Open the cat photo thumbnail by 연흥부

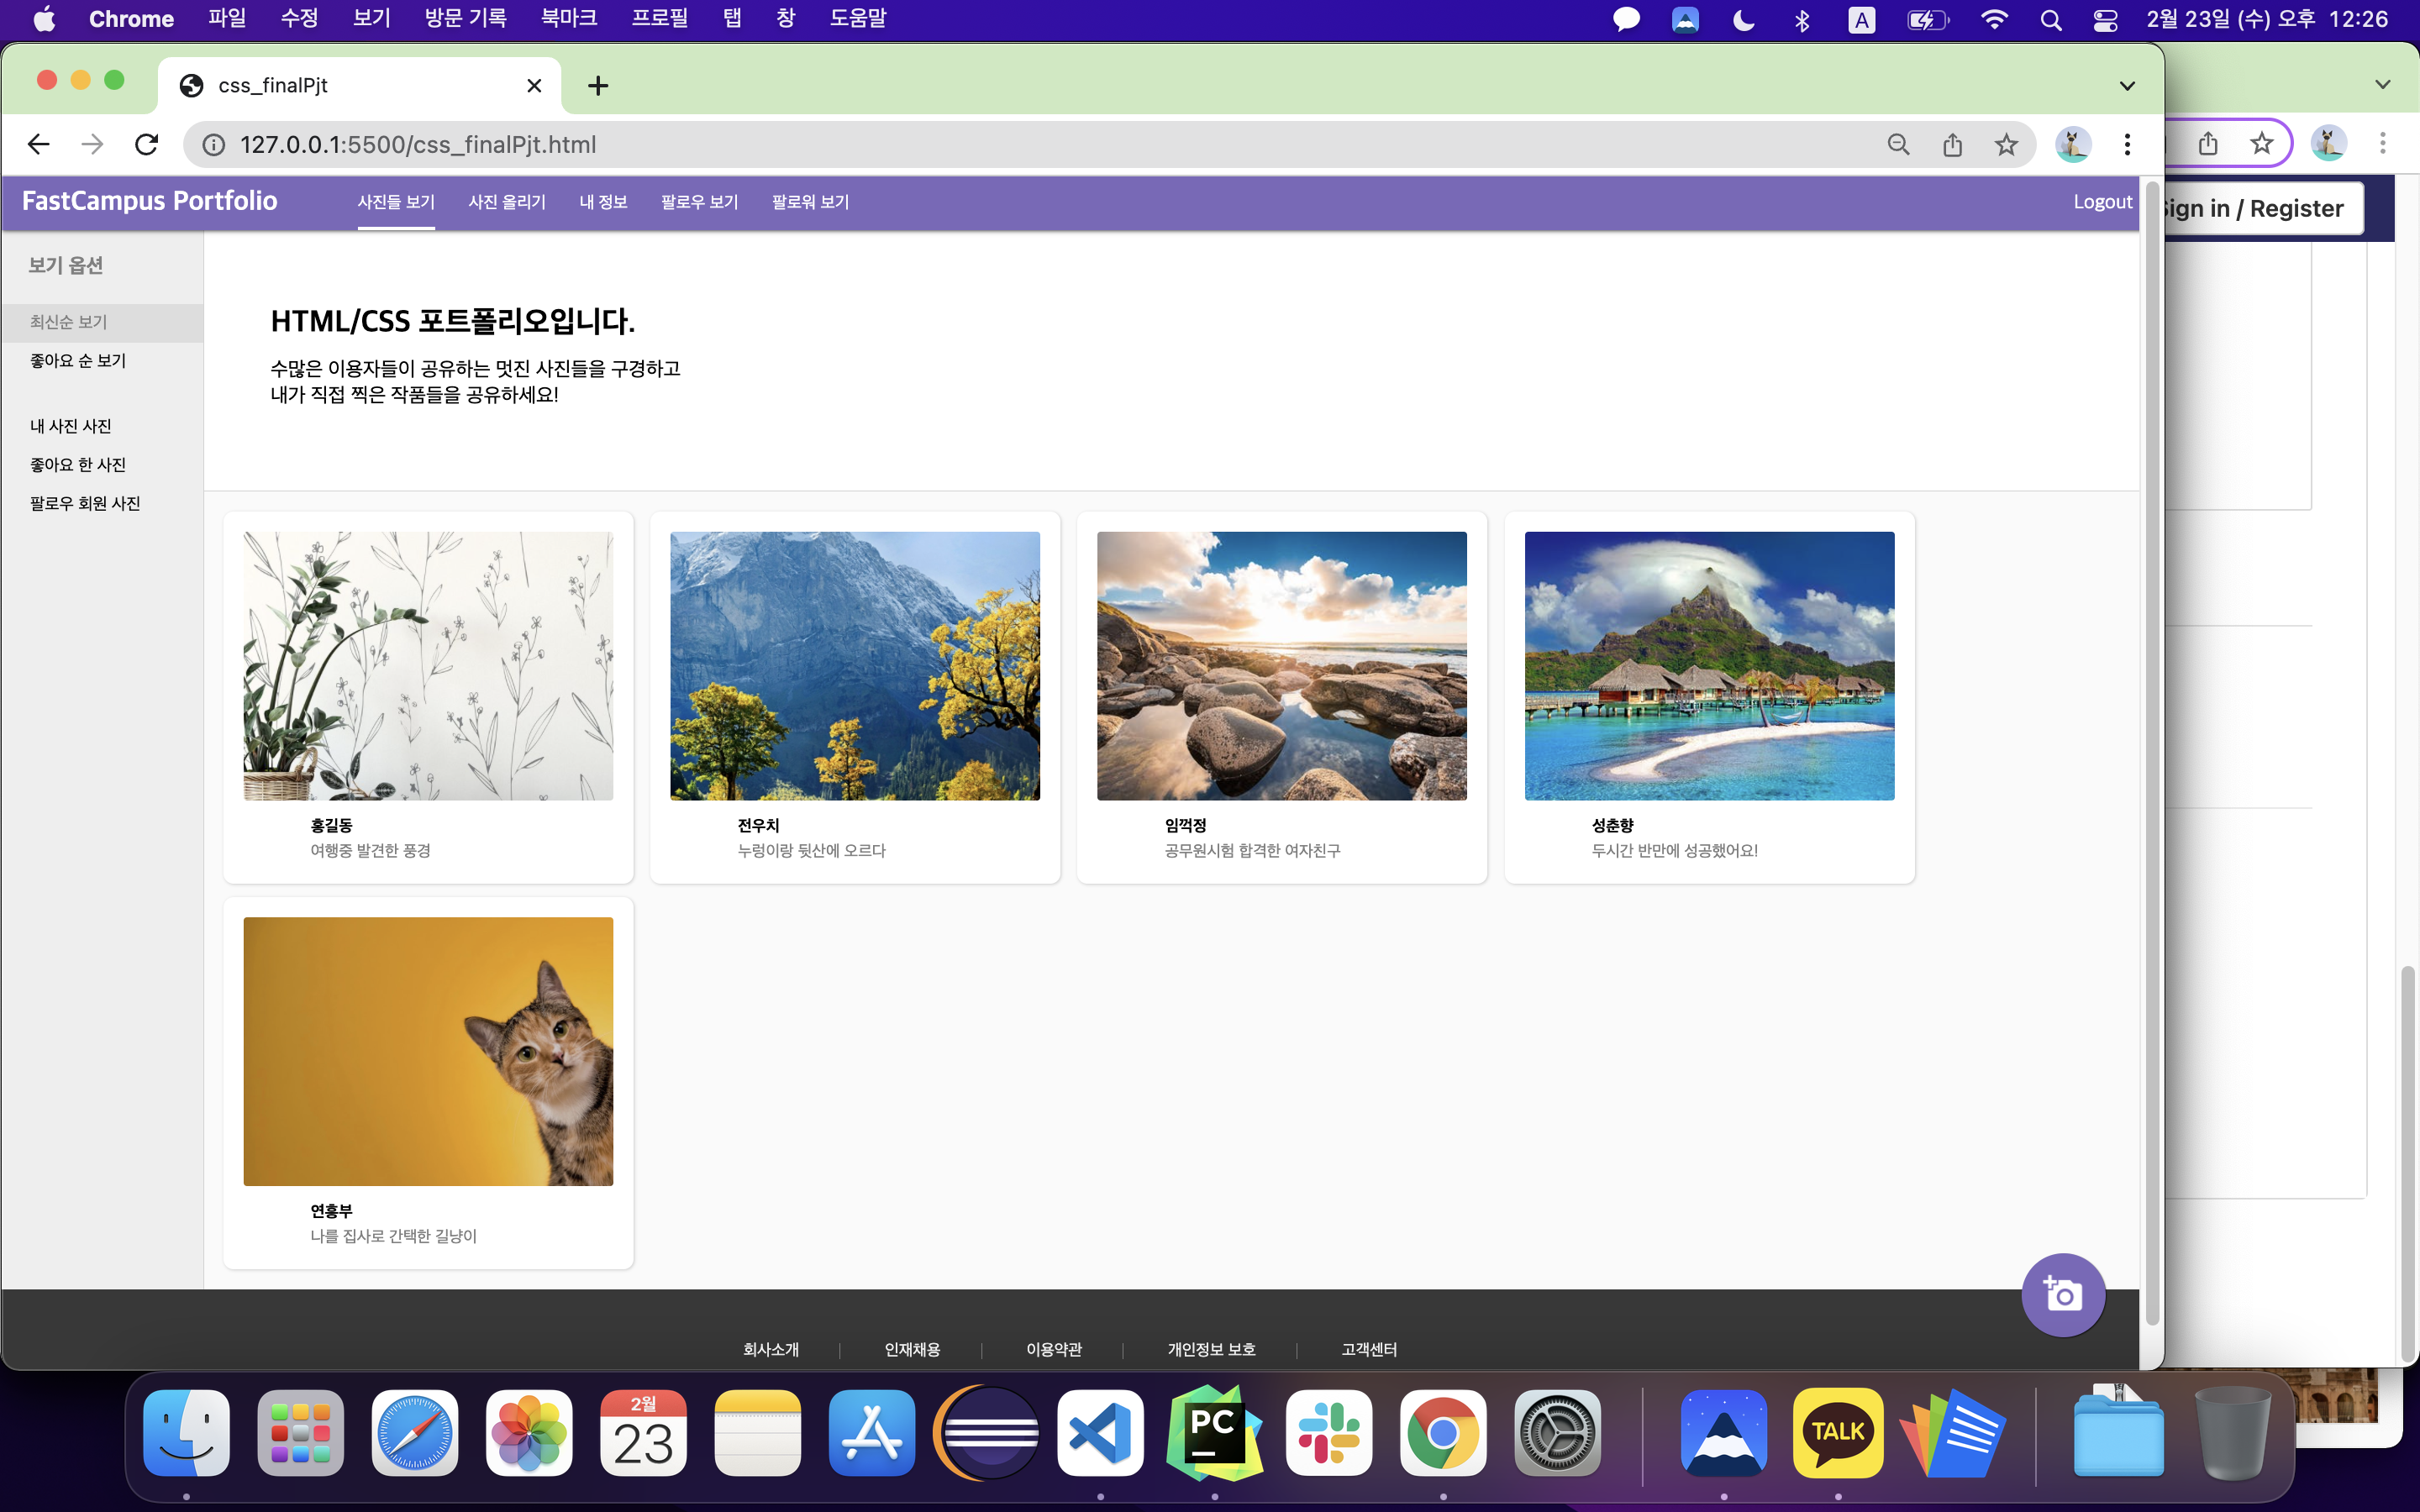(x=428, y=1051)
